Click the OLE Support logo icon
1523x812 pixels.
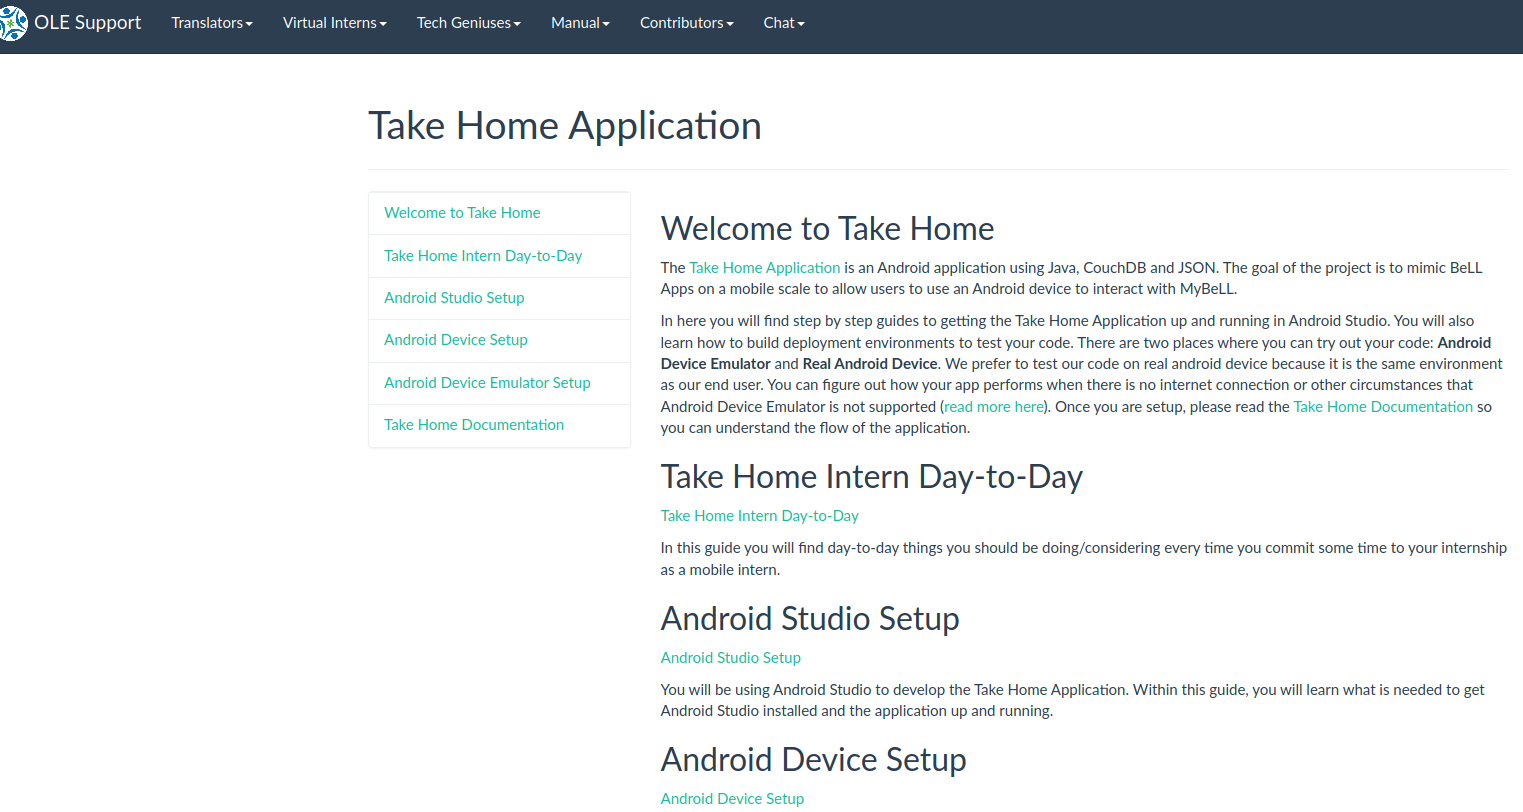(13, 23)
